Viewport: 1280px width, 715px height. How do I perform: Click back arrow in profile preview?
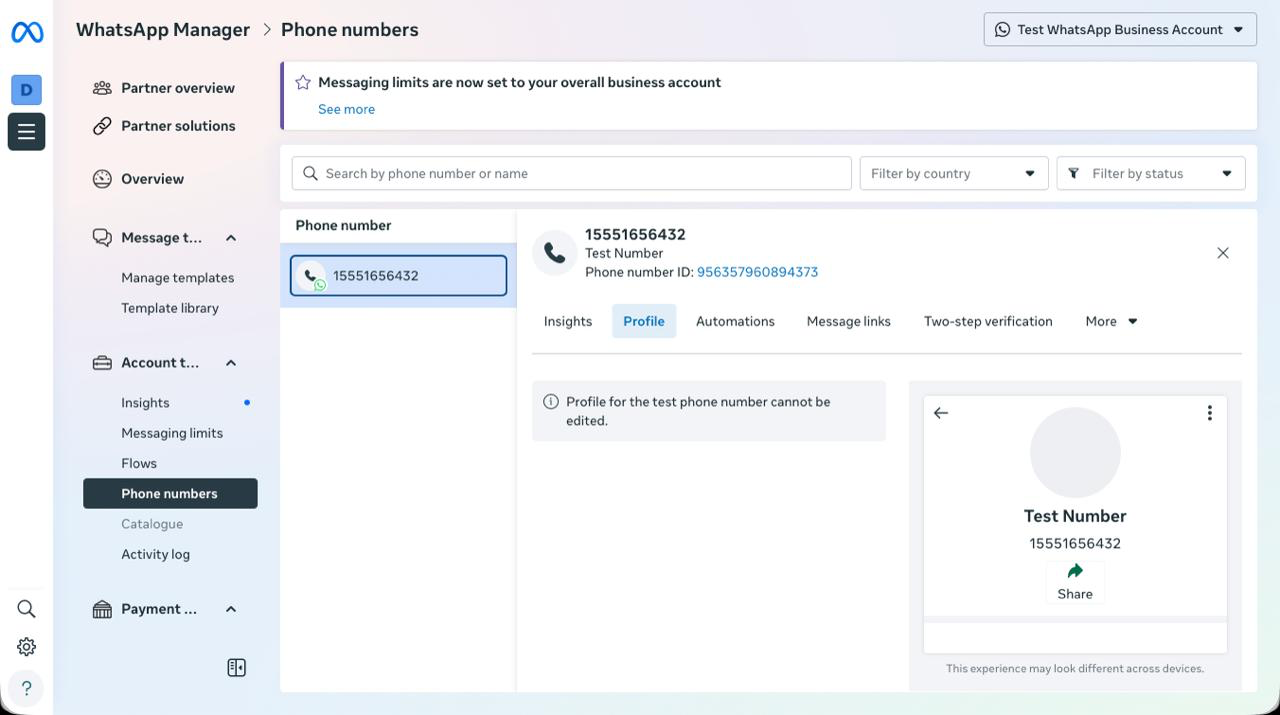[941, 413]
